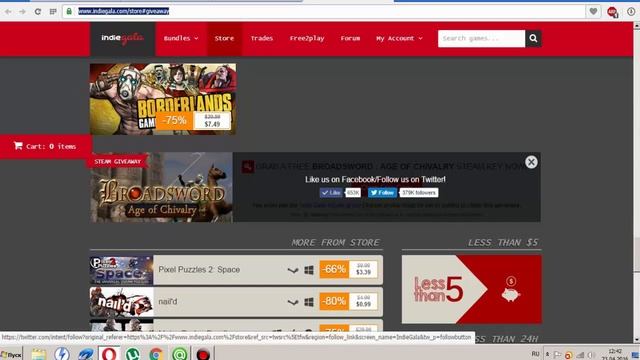
Task: Open the Less than 5 banner
Action: point(471,289)
